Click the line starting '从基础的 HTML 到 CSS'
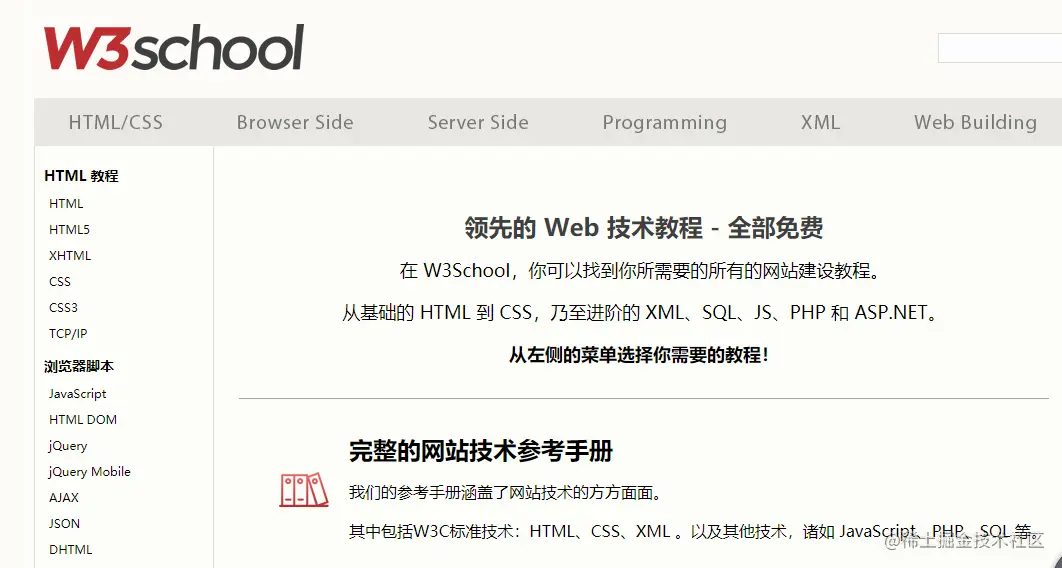This screenshot has width=1062, height=568. 641,313
